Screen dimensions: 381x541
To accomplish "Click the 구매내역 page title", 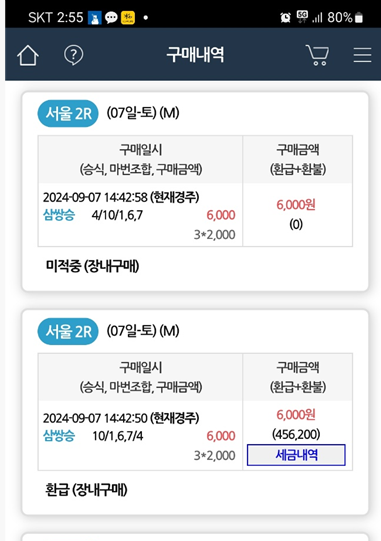I will [195, 55].
